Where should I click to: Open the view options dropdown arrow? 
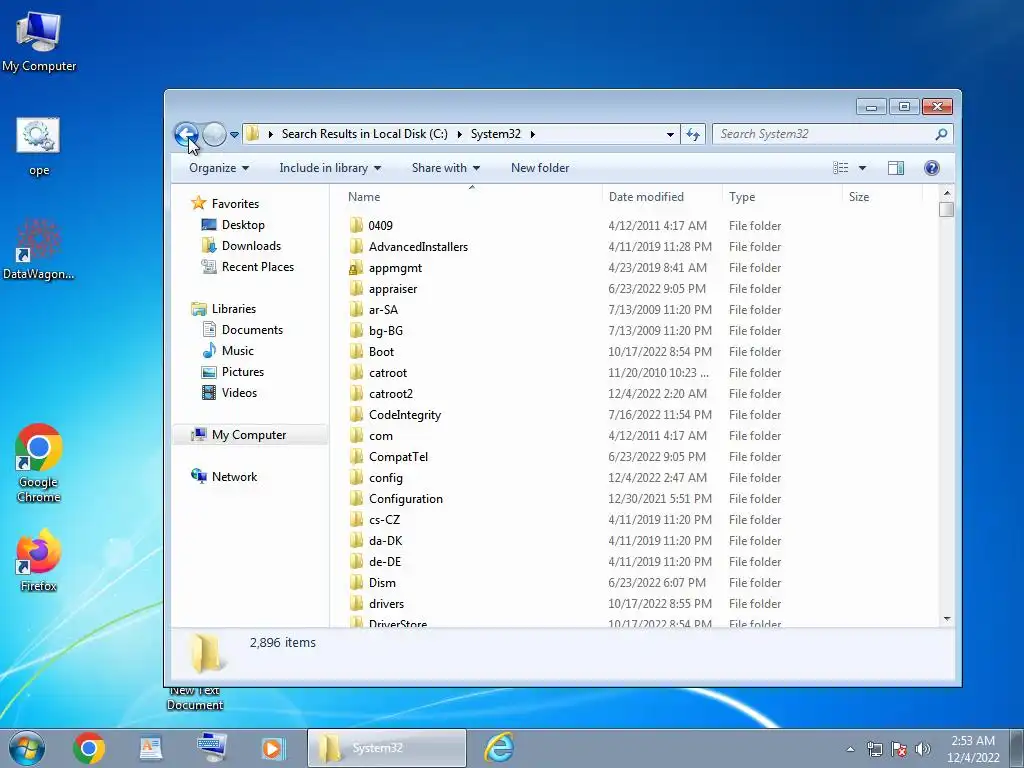862,168
